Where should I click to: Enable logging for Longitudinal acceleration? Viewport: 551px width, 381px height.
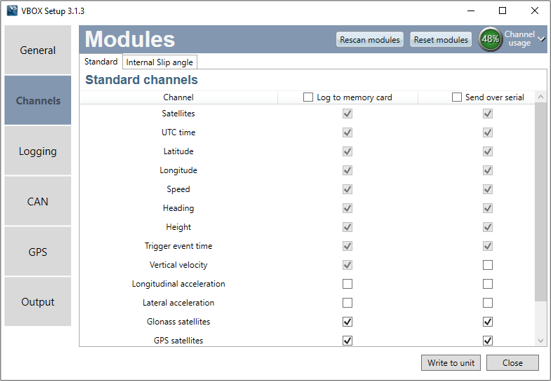tap(347, 284)
